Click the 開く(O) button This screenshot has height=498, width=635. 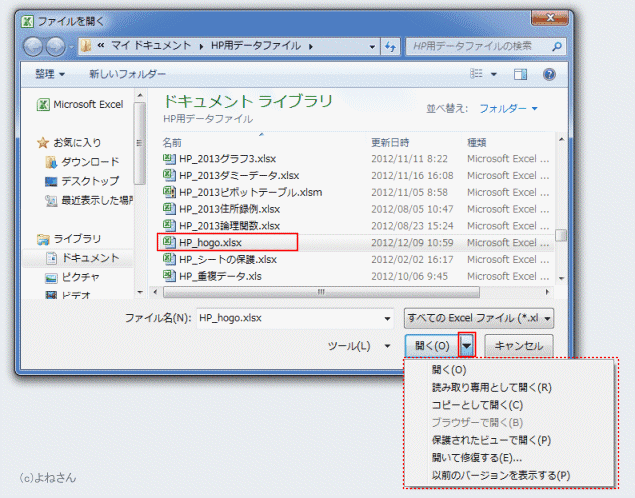pos(432,346)
